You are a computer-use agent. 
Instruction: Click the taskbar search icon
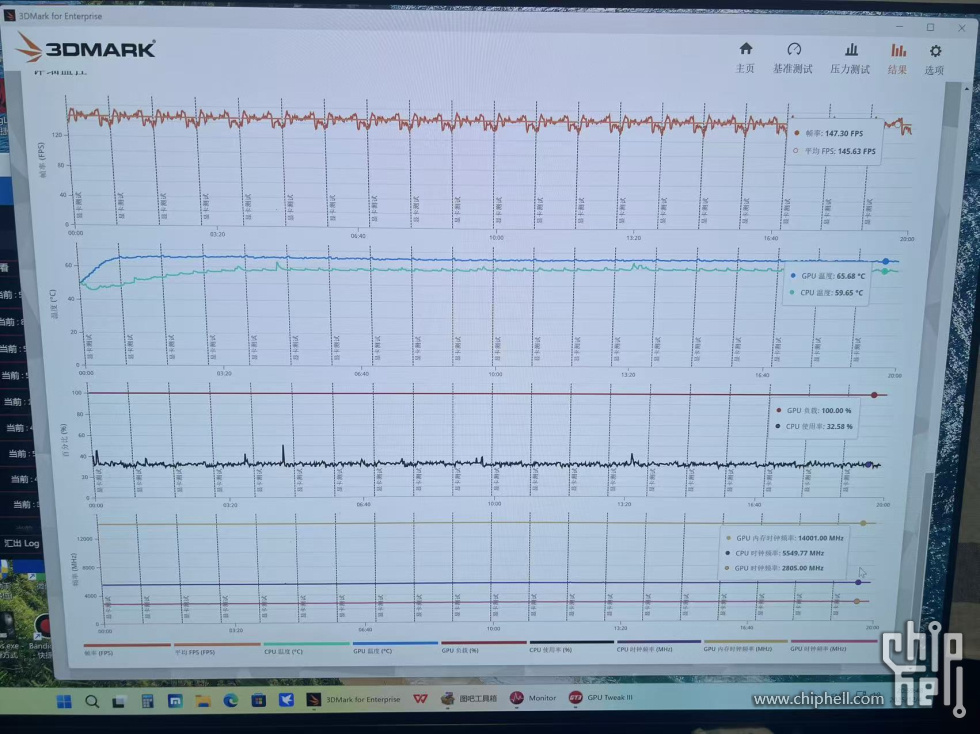coord(92,700)
